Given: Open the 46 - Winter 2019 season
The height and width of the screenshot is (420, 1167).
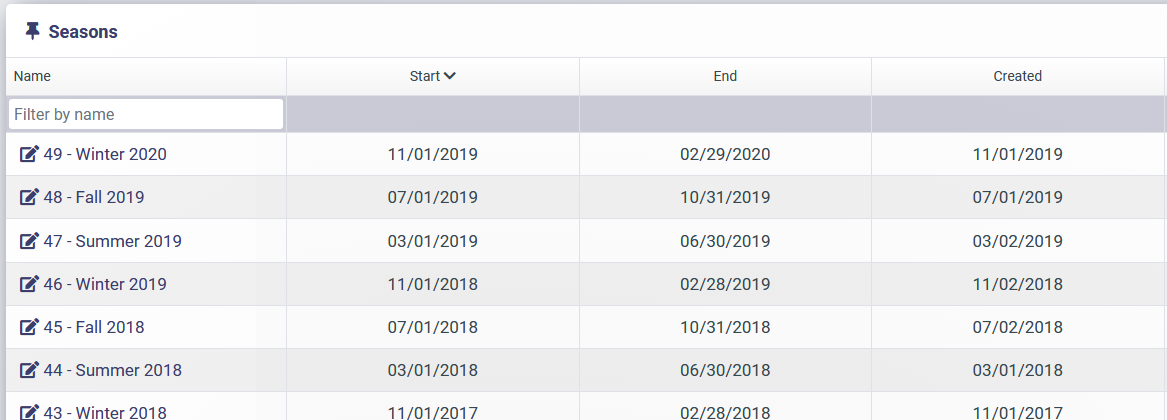Looking at the screenshot, I should click(x=105, y=284).
